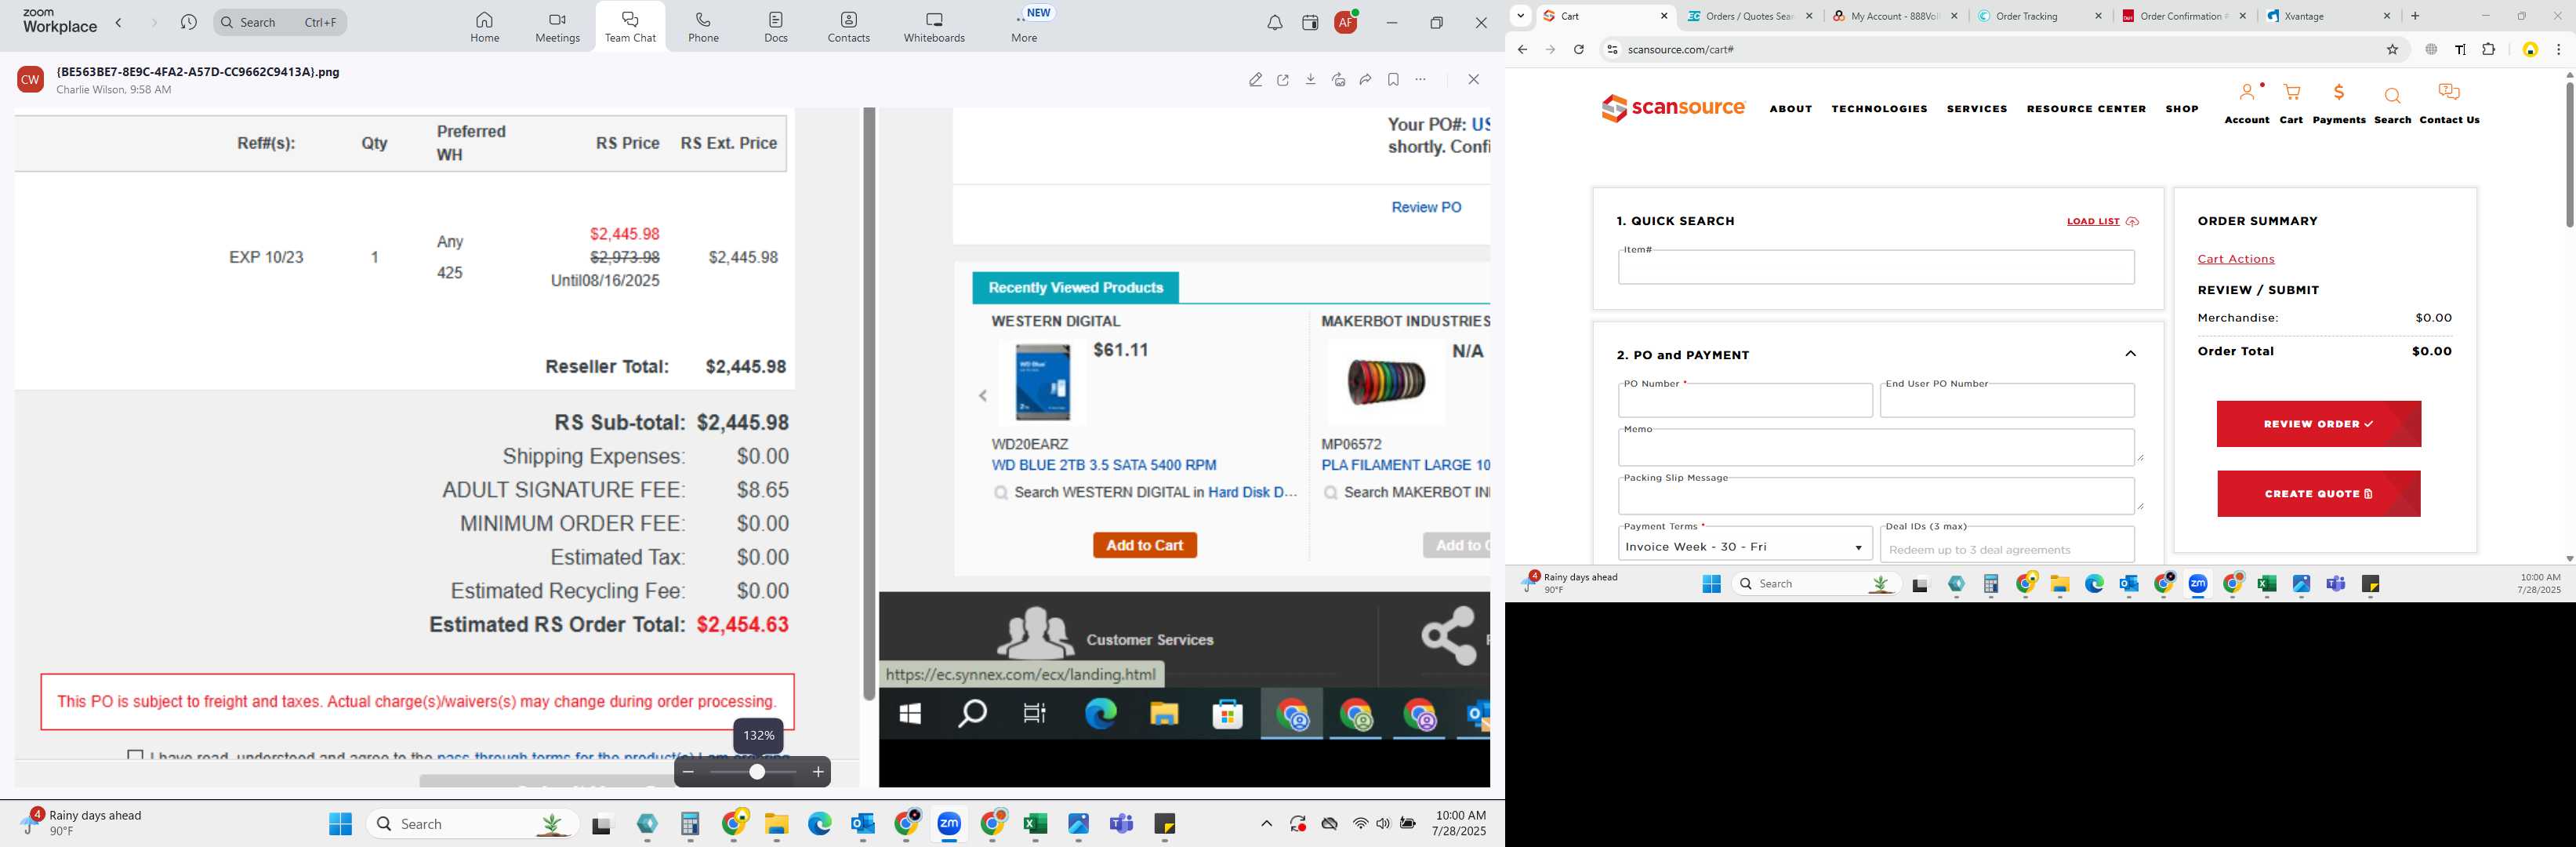The width and height of the screenshot is (2576, 847).
Task: Switch to the Xvantage tab
Action: (2328, 16)
